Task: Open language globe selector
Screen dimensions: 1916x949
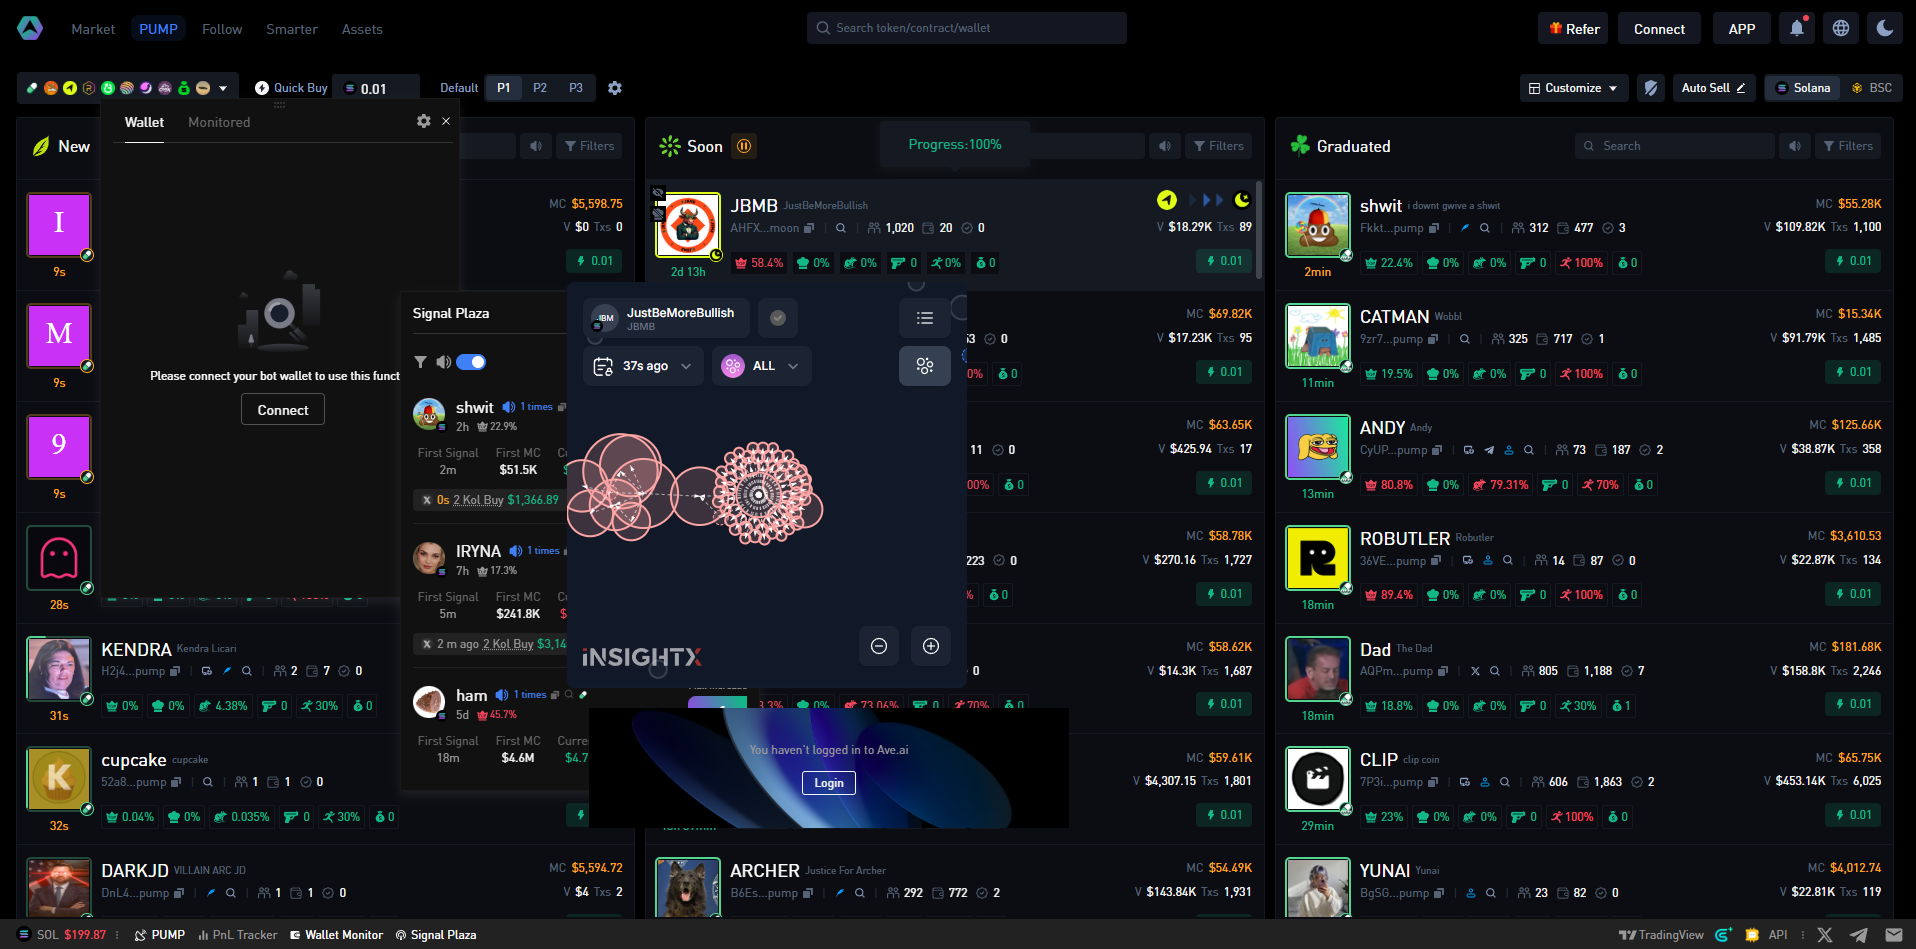Action: click(1841, 28)
